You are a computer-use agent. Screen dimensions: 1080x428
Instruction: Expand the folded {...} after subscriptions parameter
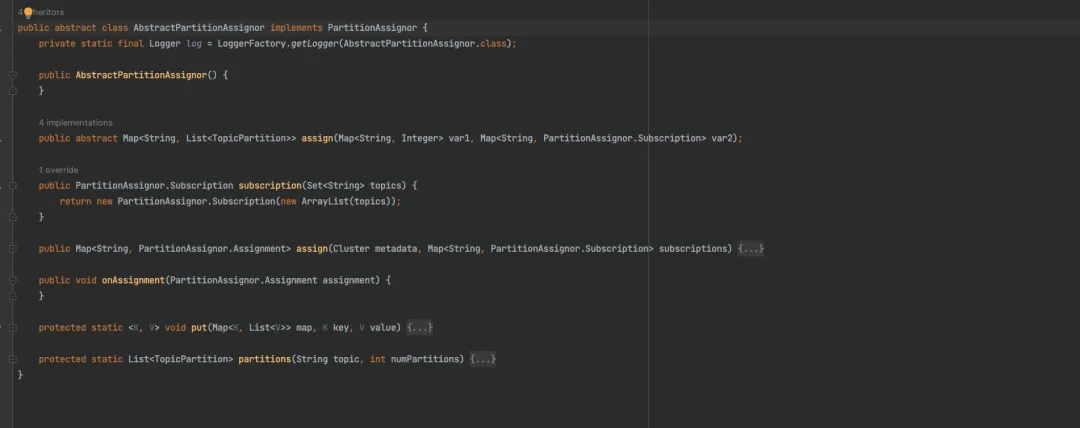pyautogui.click(x=751, y=248)
